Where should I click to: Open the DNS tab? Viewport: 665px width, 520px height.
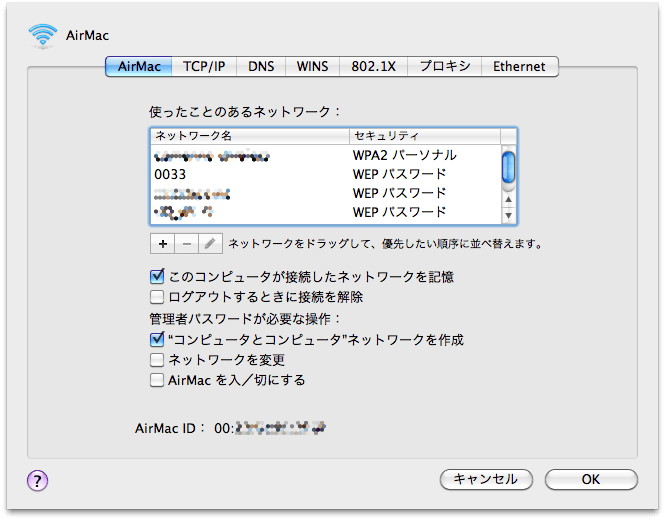pos(261,67)
